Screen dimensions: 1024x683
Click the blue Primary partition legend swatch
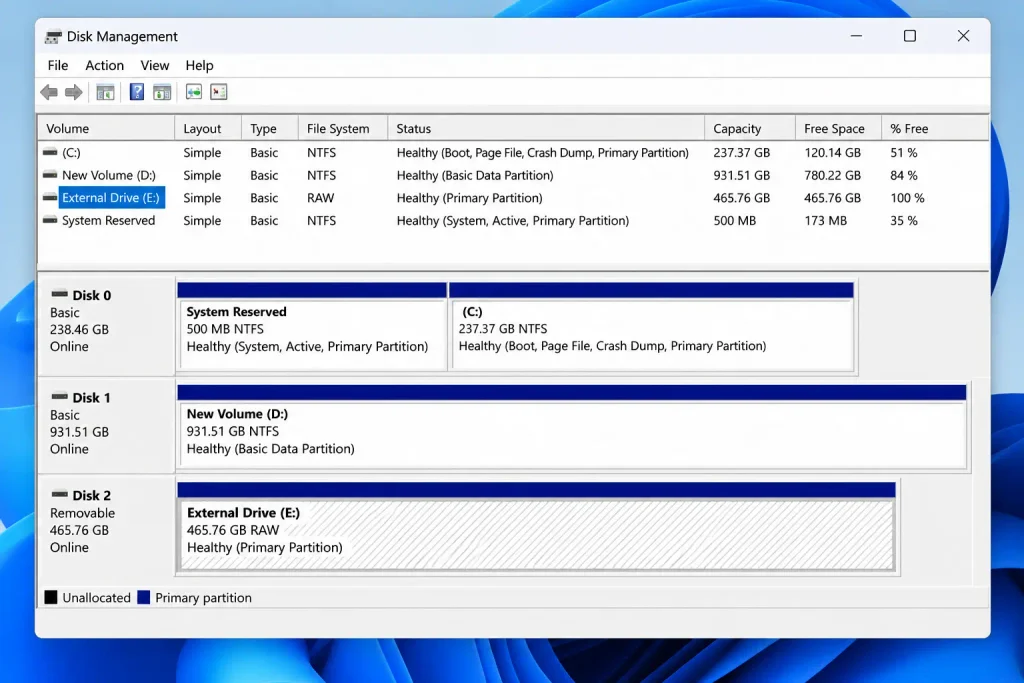click(x=144, y=597)
